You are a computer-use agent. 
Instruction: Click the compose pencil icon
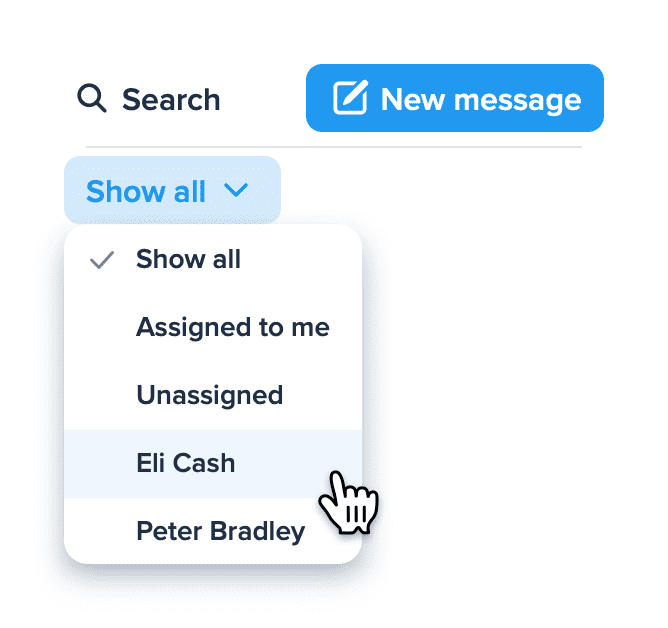(x=349, y=98)
